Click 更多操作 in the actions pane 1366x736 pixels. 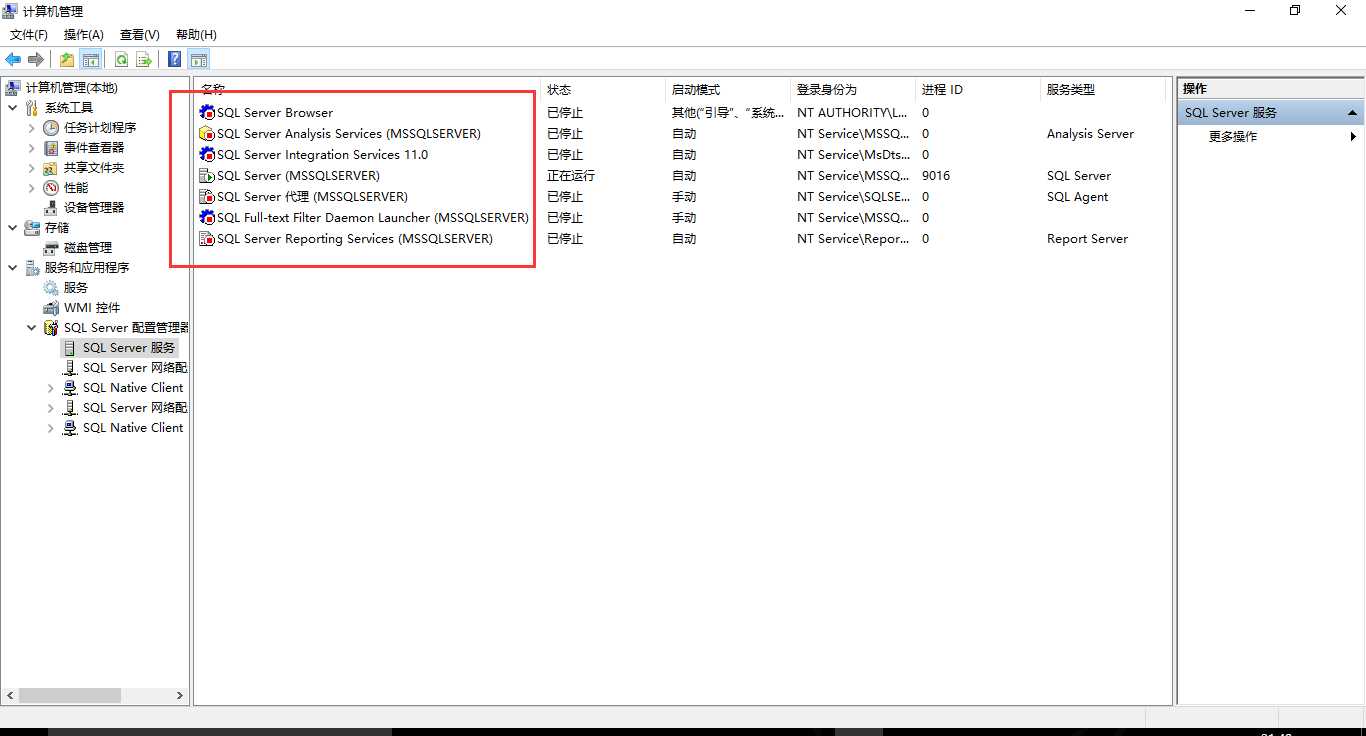pyautogui.click(x=1233, y=137)
